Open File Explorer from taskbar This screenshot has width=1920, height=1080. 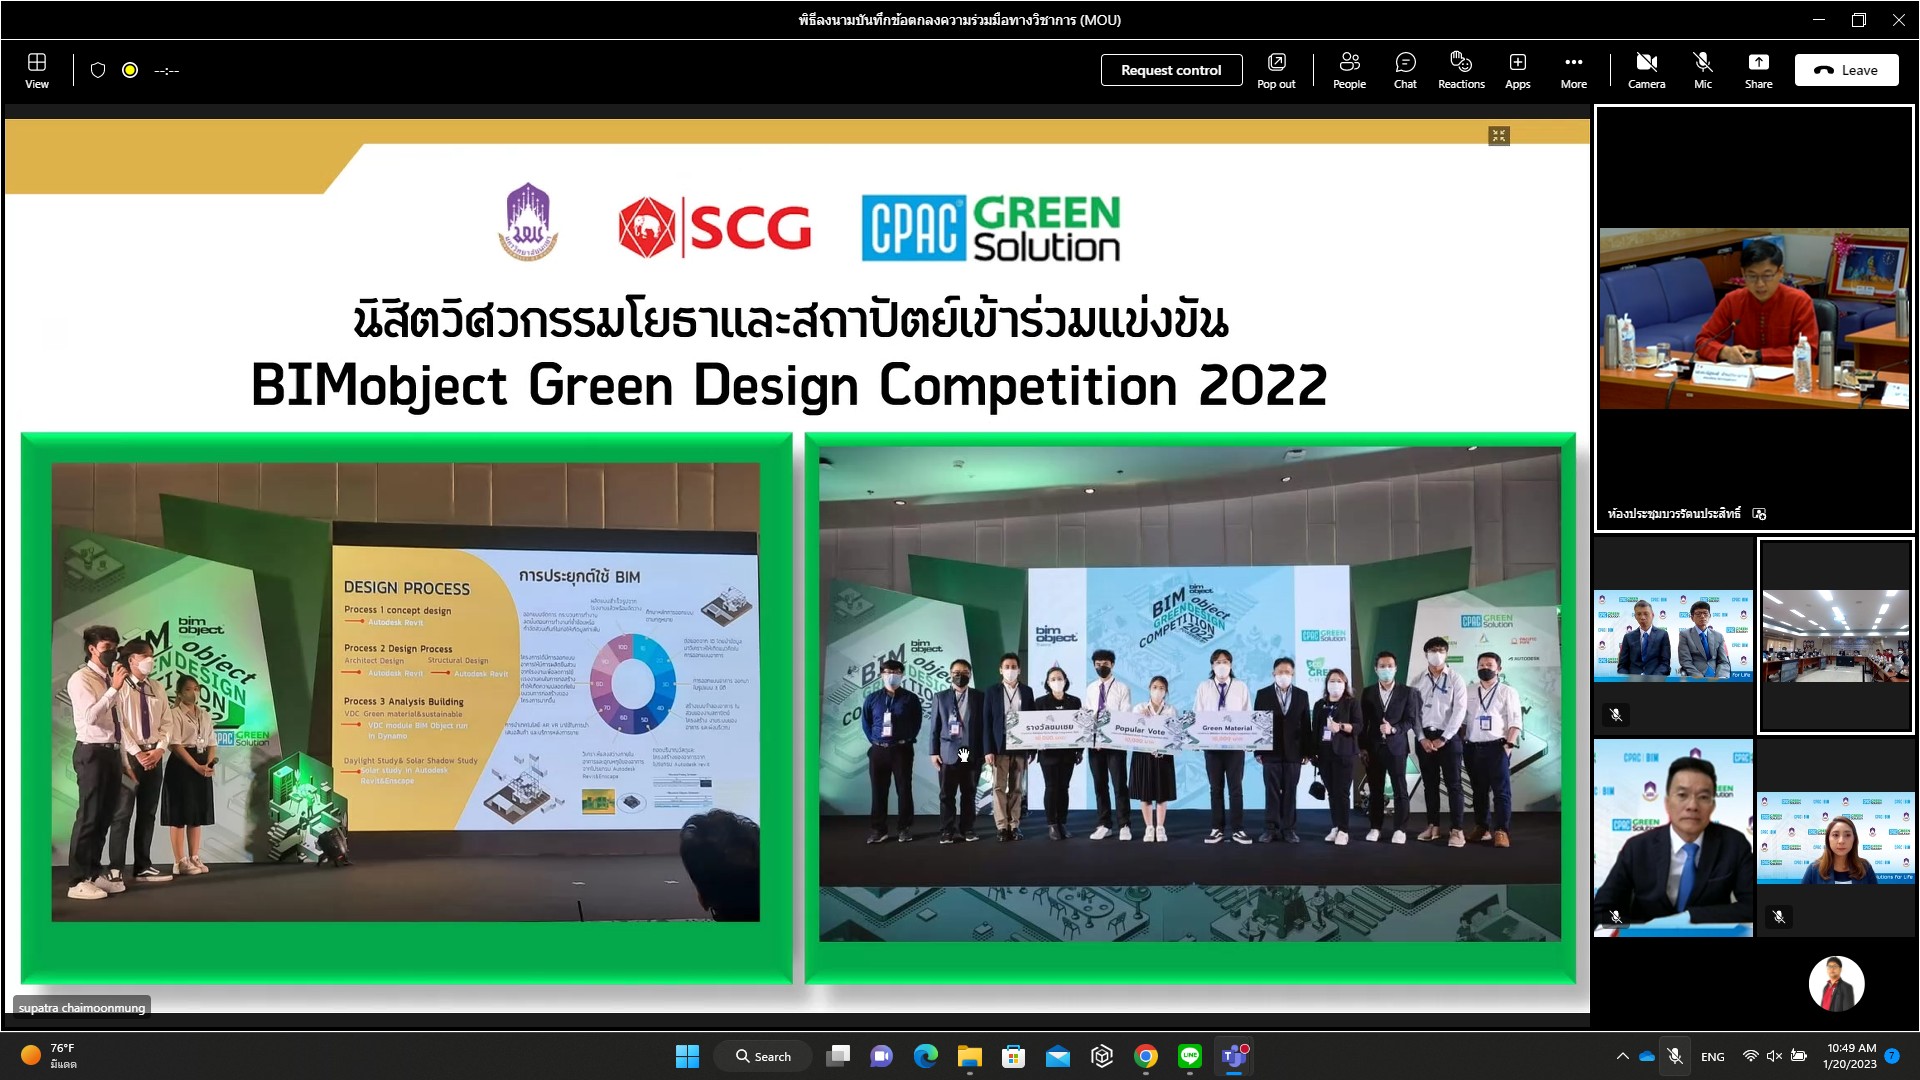pos(969,1056)
